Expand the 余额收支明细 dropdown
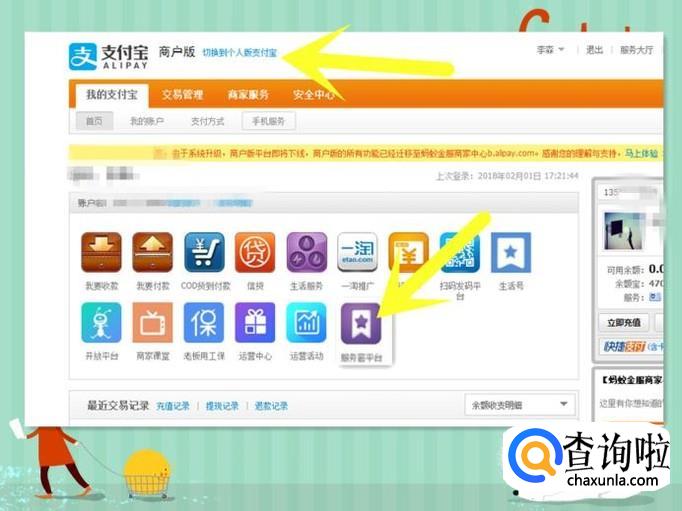682x511 pixels. [520, 405]
